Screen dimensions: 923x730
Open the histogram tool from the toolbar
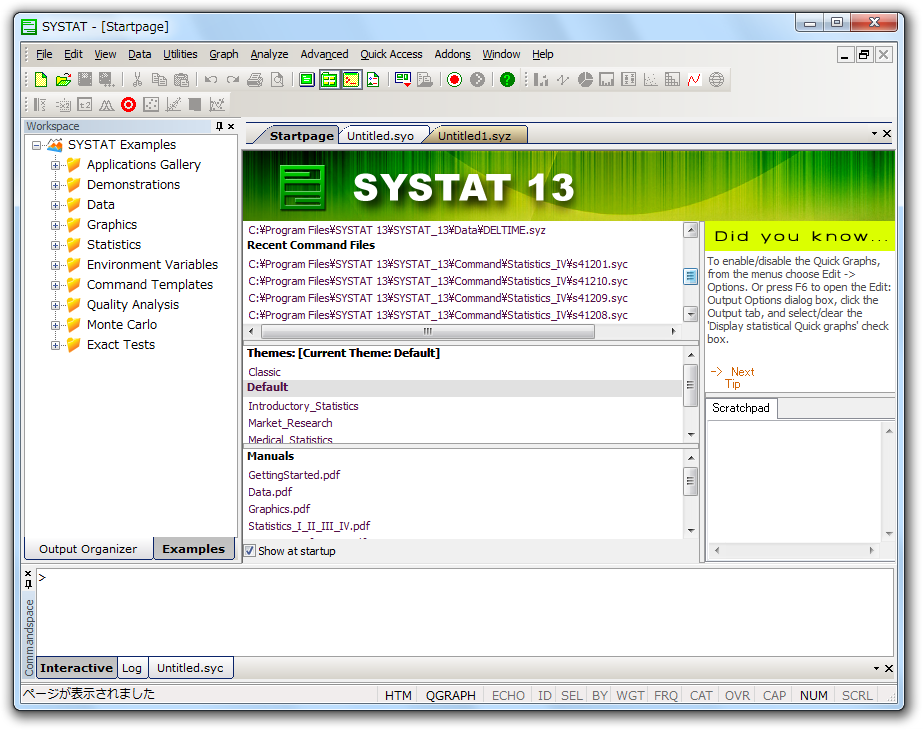pyautogui.click(x=605, y=79)
